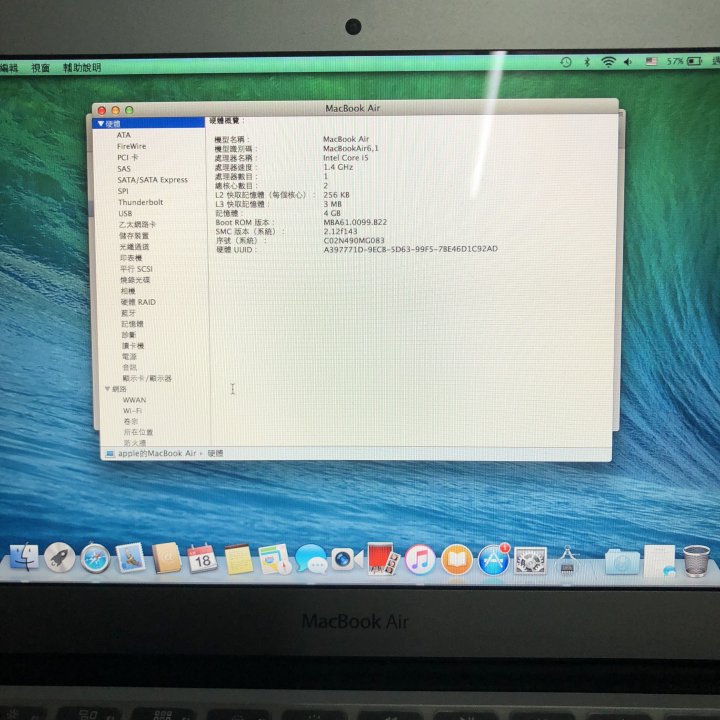Select ATA in the hardware list
The image size is (720, 720).
[x=124, y=135]
